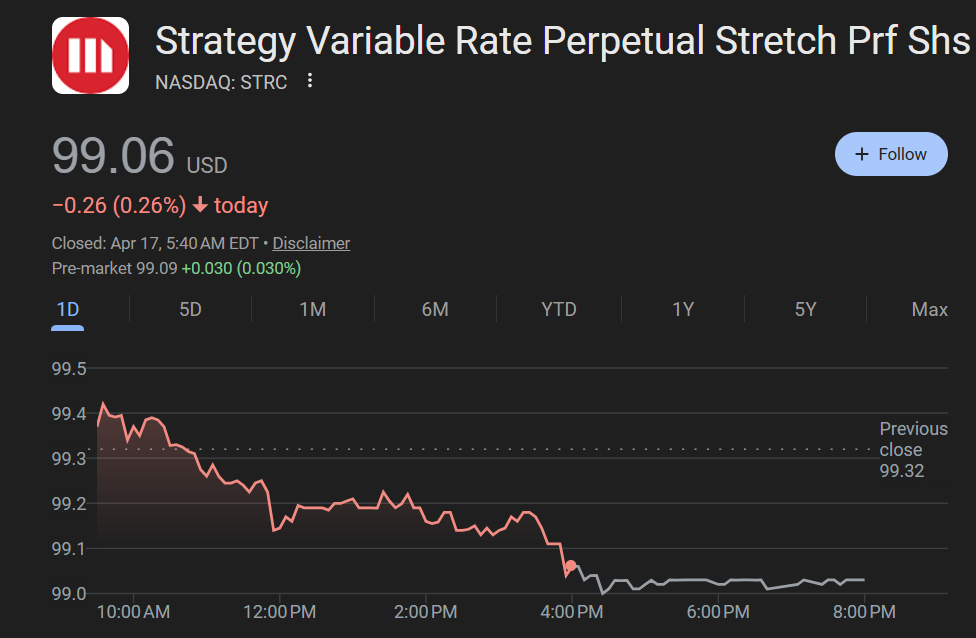Select the 5D chart range tab
The image size is (976, 638).
189,310
